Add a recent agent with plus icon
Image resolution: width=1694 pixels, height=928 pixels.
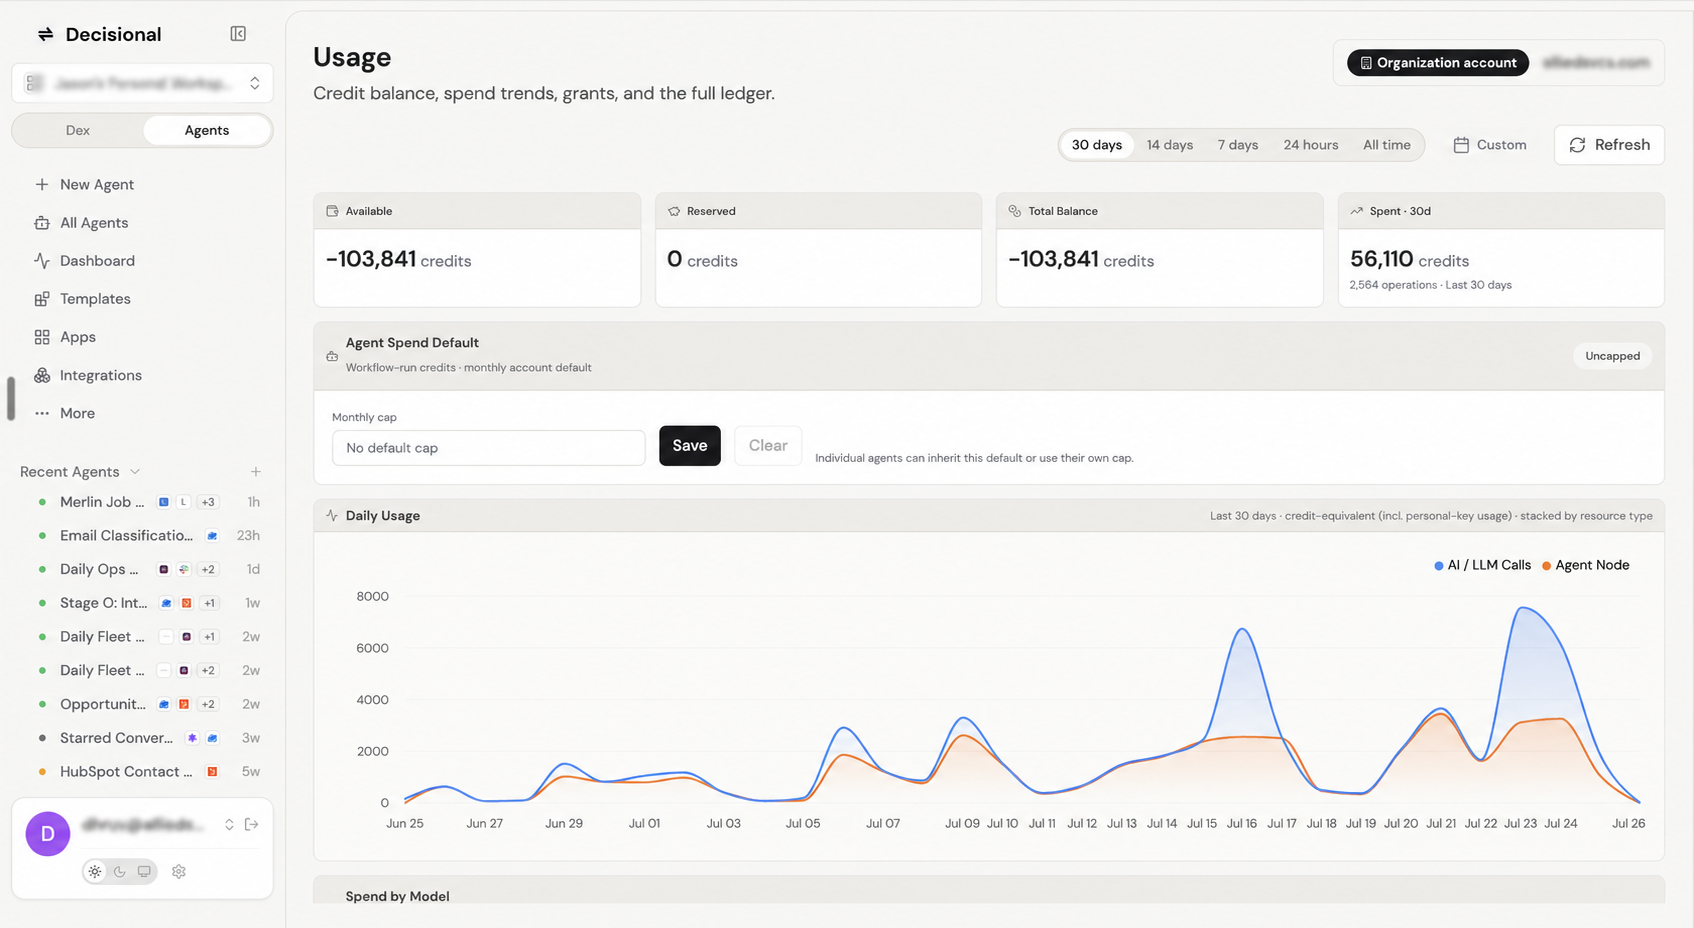[256, 472]
